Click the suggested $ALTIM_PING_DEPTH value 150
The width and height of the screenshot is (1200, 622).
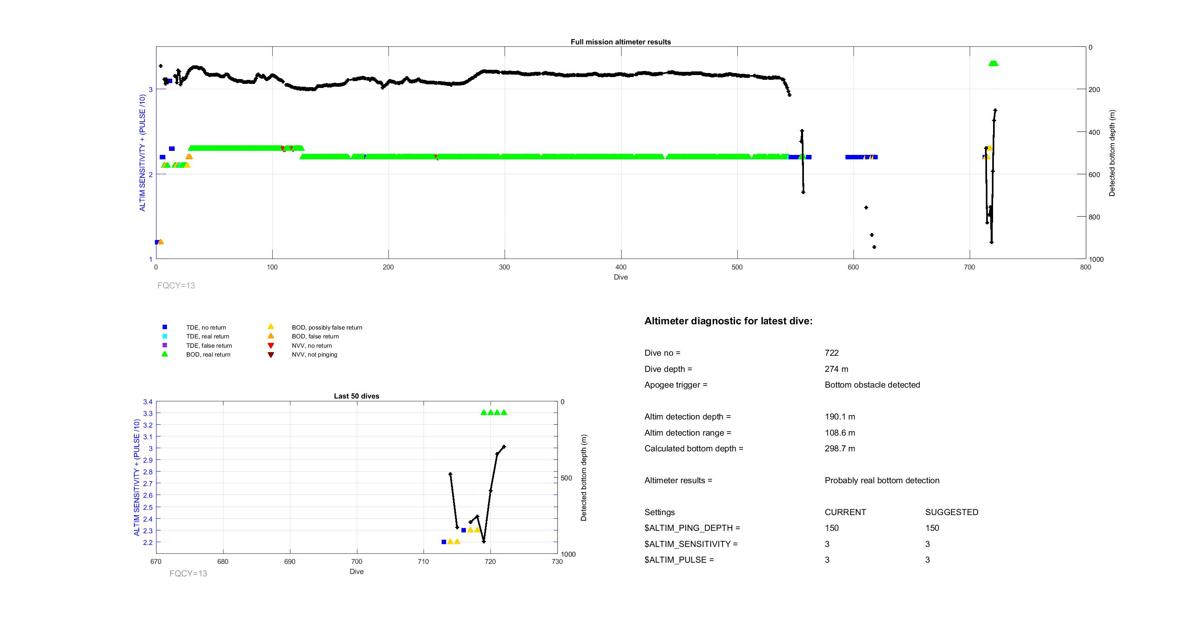[932, 528]
